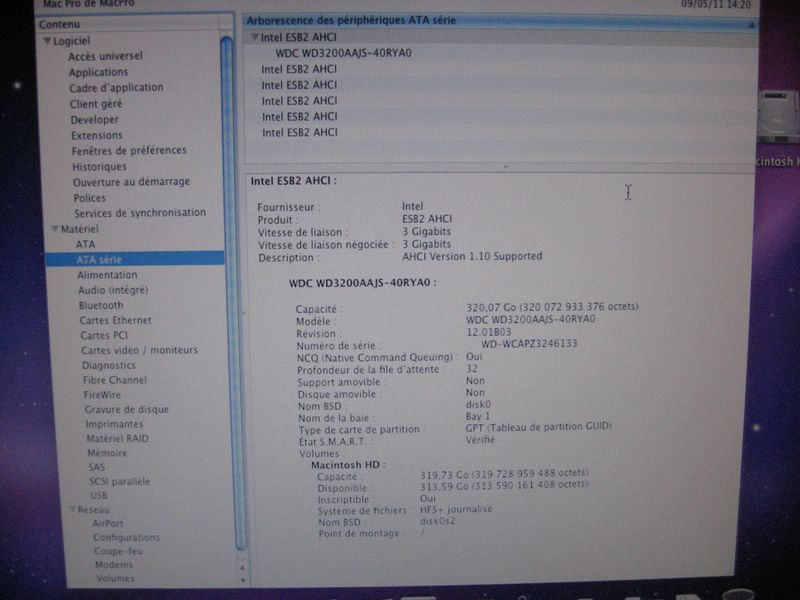This screenshot has height=600, width=800.
Task: Select Ouverture au démarrage
Action: 132,182
